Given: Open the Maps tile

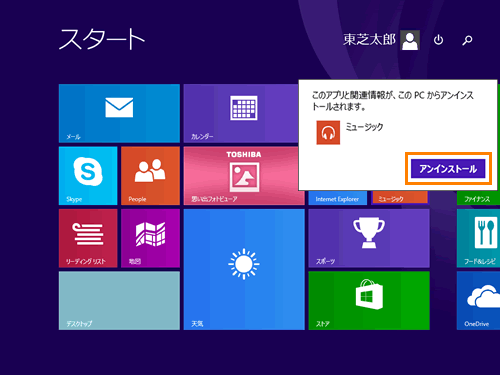Looking at the screenshot, I should pos(150,238).
